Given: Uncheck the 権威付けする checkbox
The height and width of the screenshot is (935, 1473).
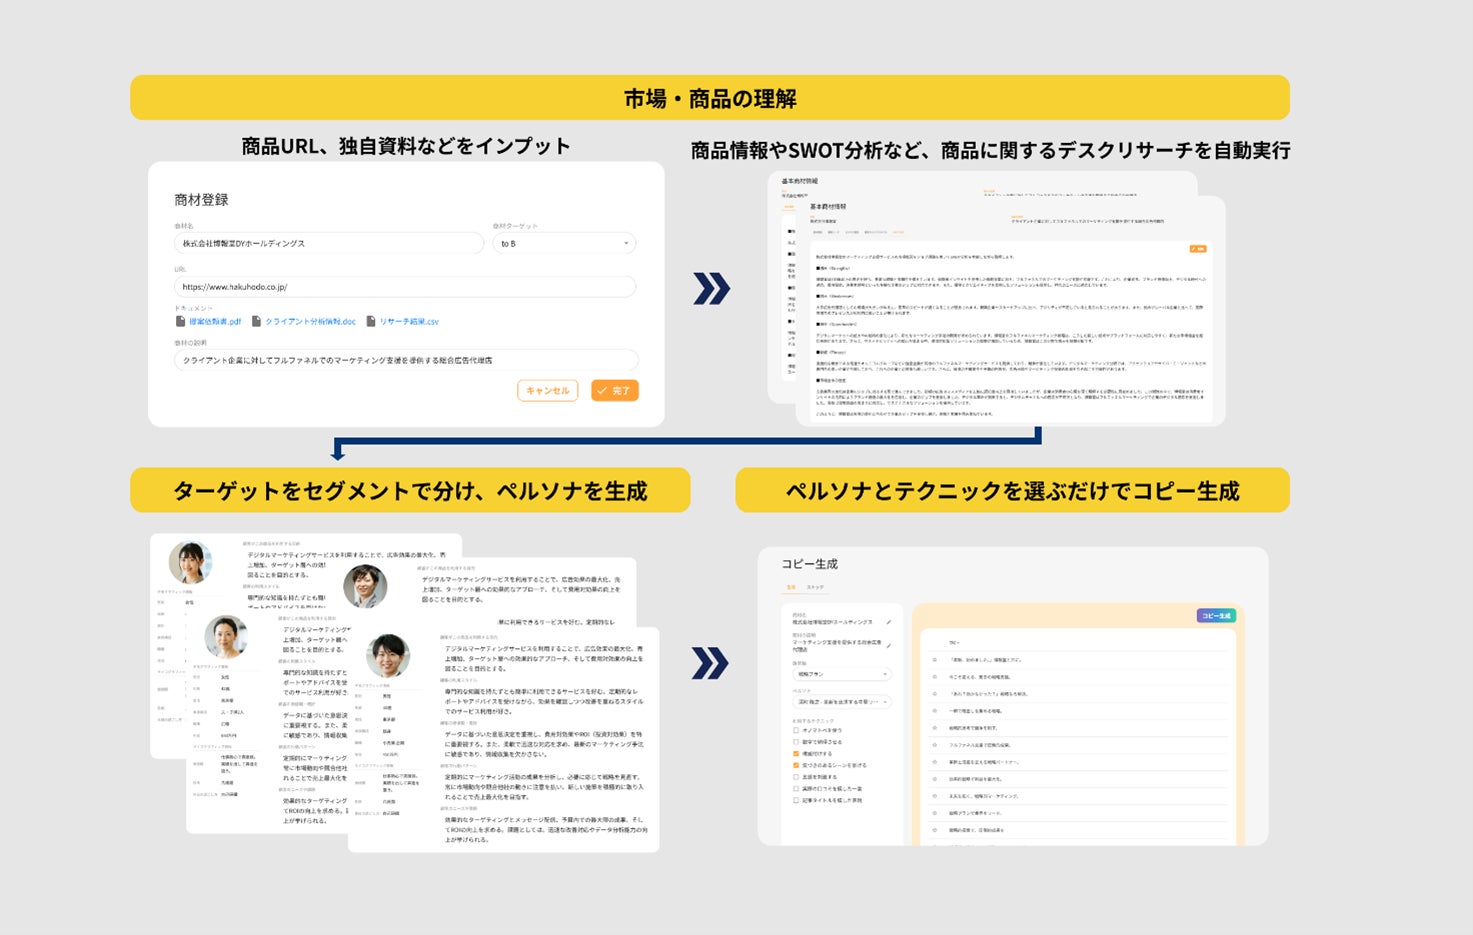Looking at the screenshot, I should point(796,754).
